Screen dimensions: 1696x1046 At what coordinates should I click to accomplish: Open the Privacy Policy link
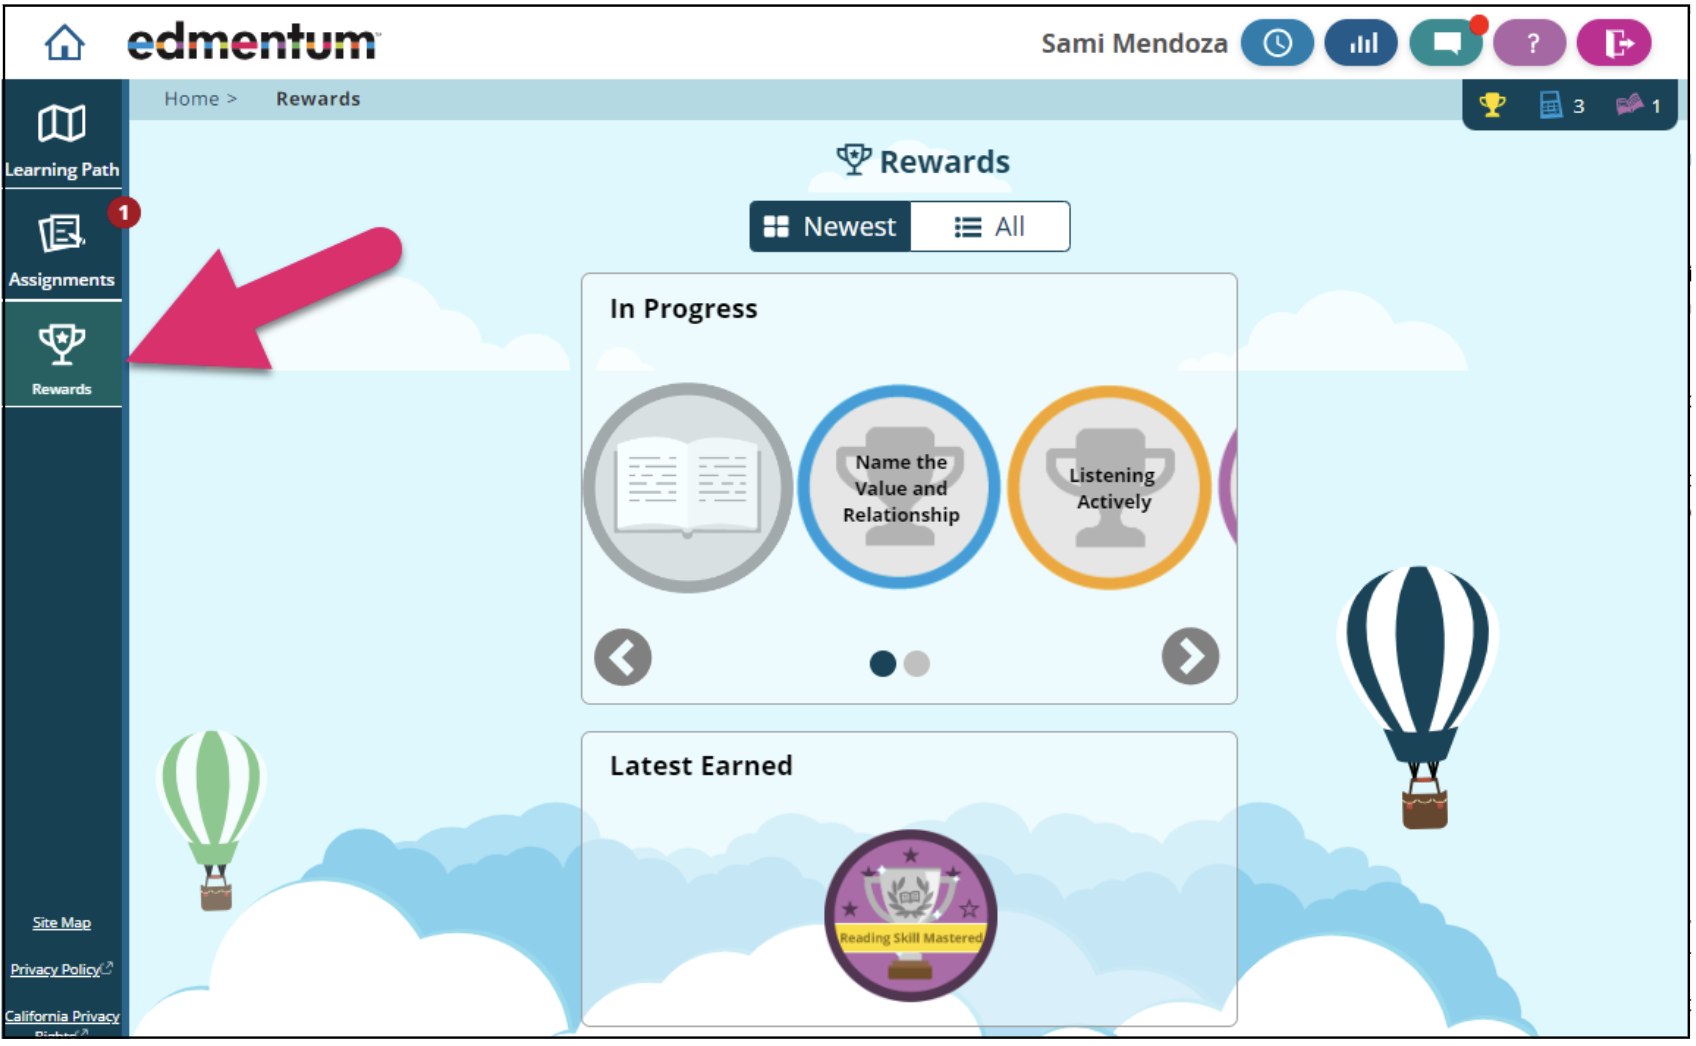click(58, 970)
